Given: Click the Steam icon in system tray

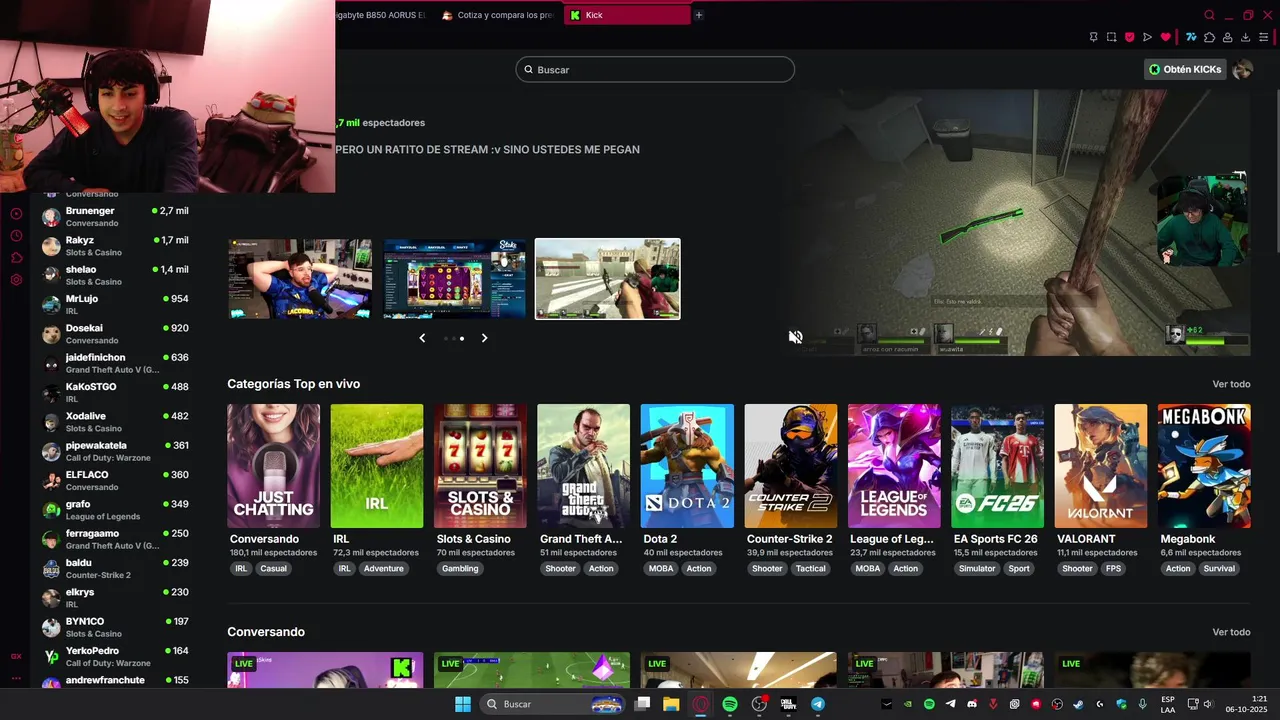Looking at the screenshot, I should (x=1078, y=704).
